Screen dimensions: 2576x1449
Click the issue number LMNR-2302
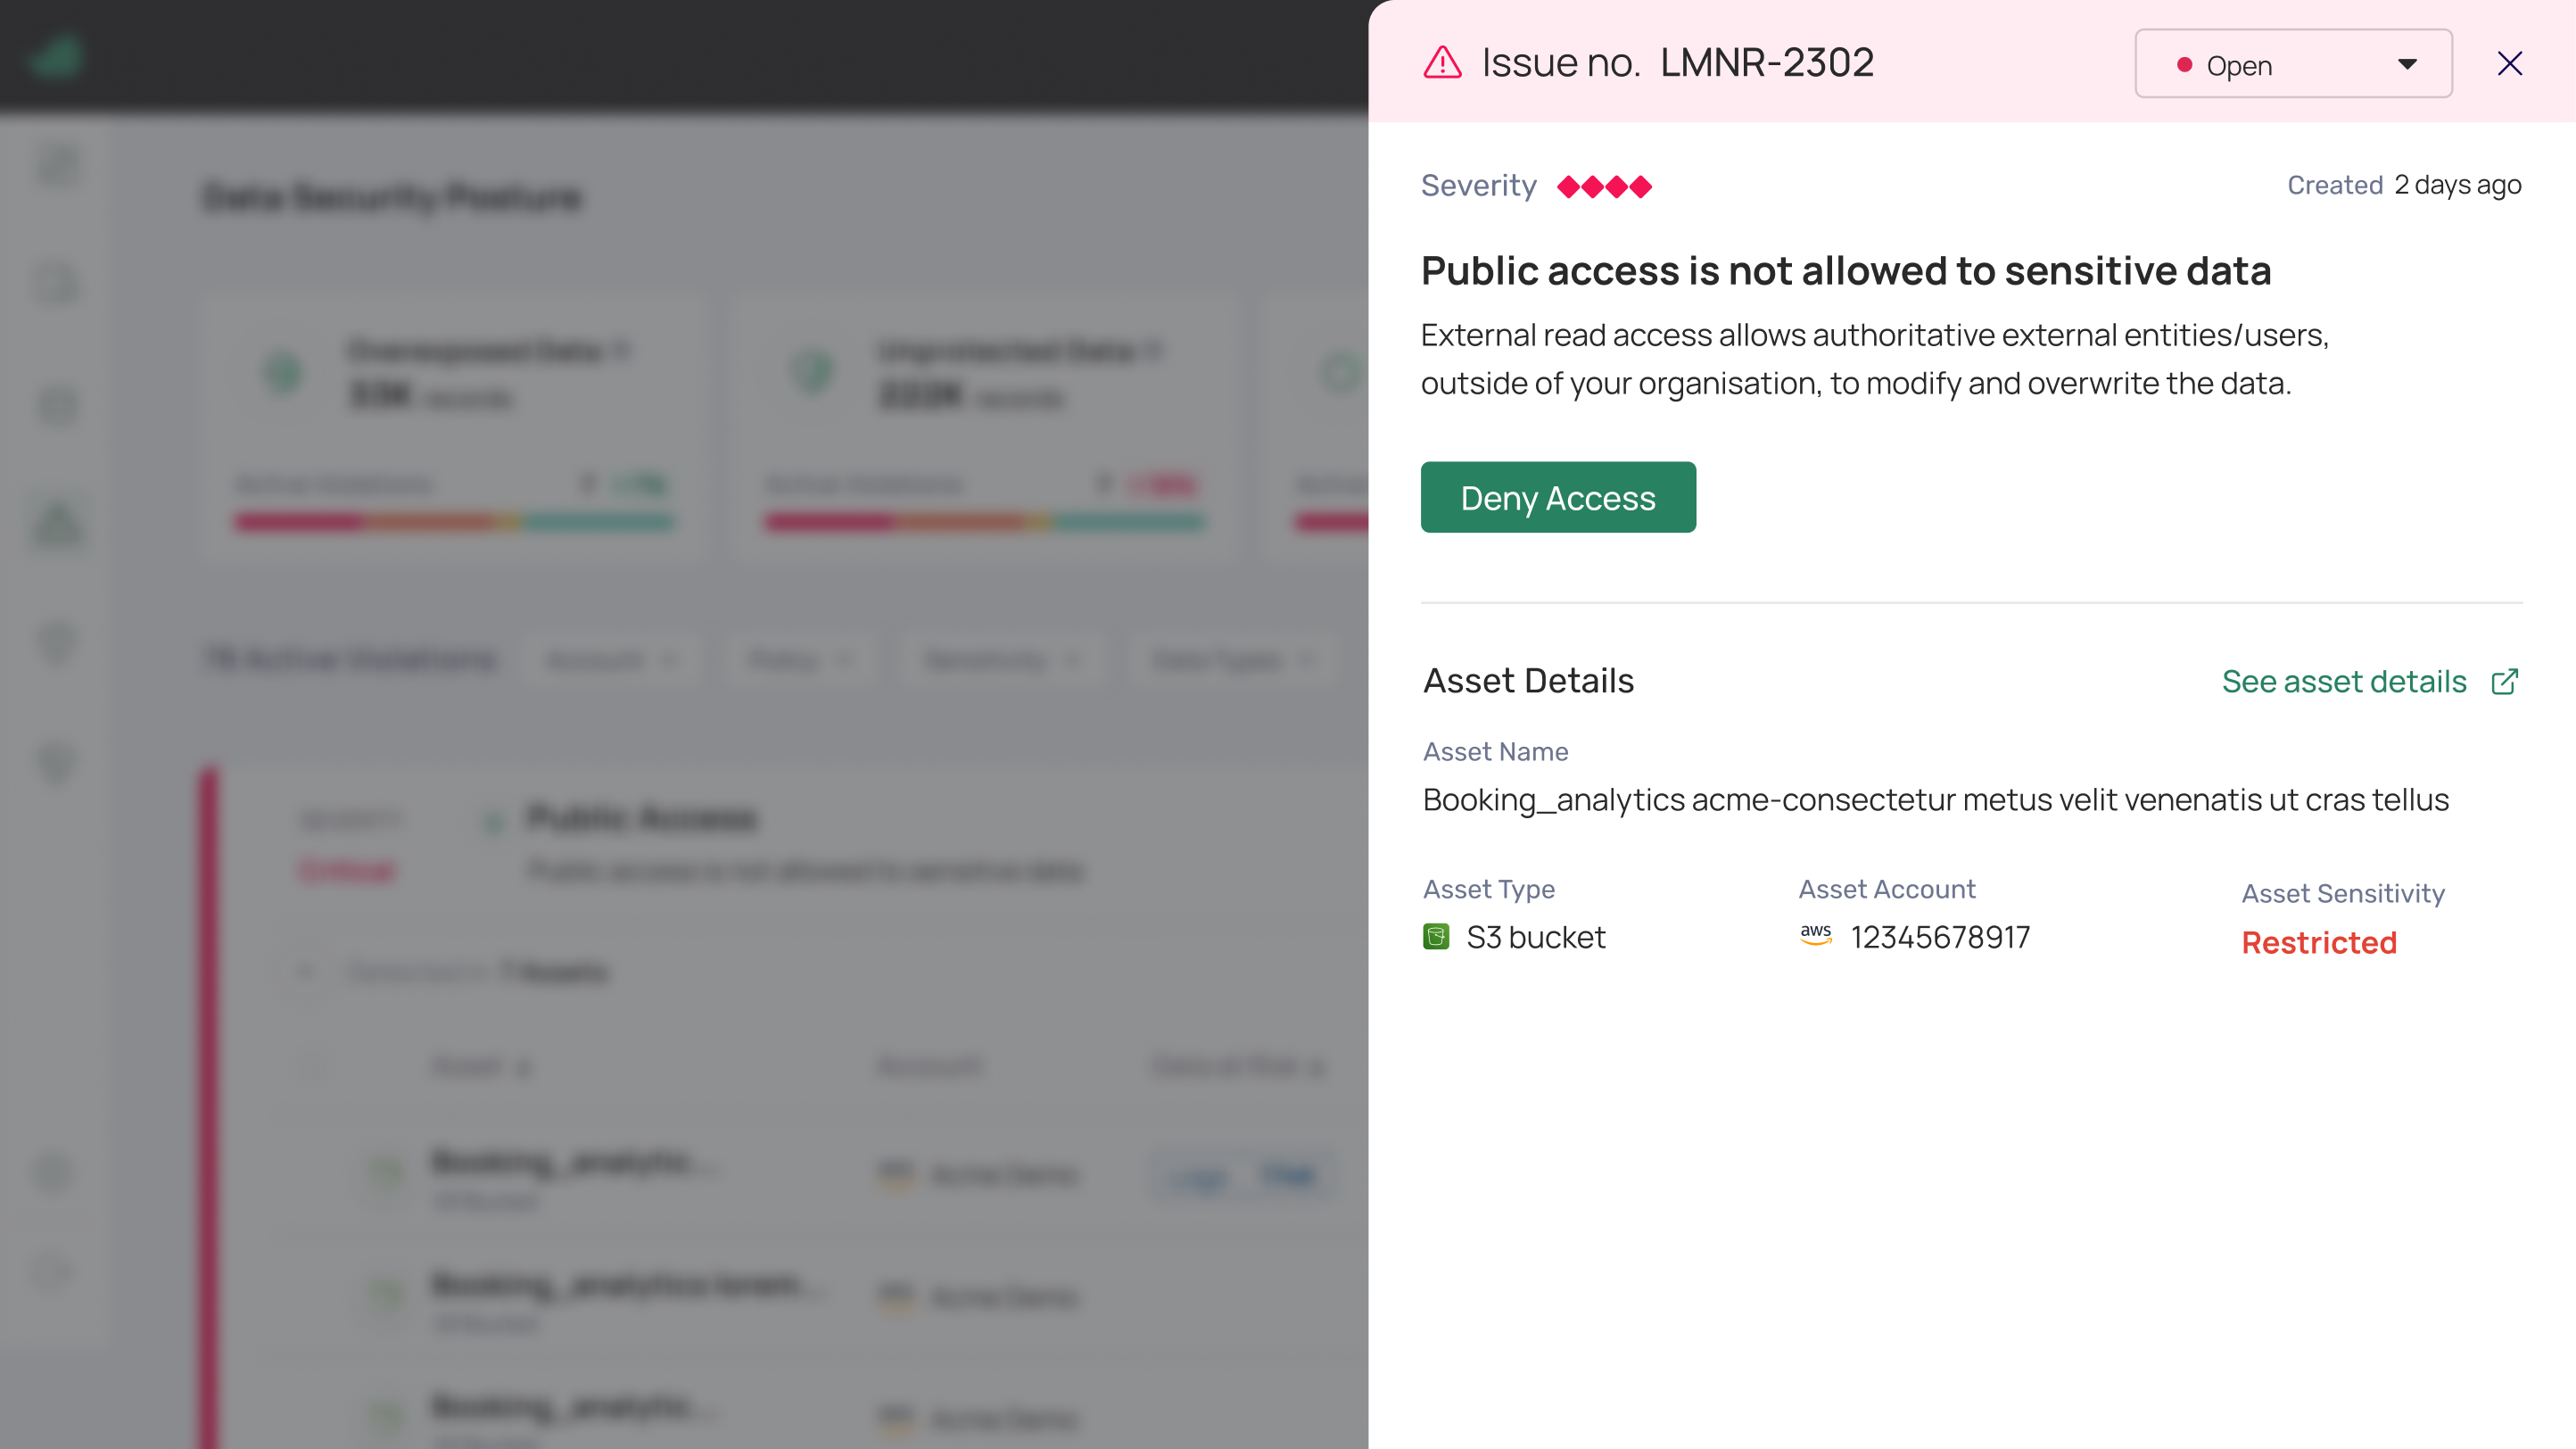pos(1767,62)
